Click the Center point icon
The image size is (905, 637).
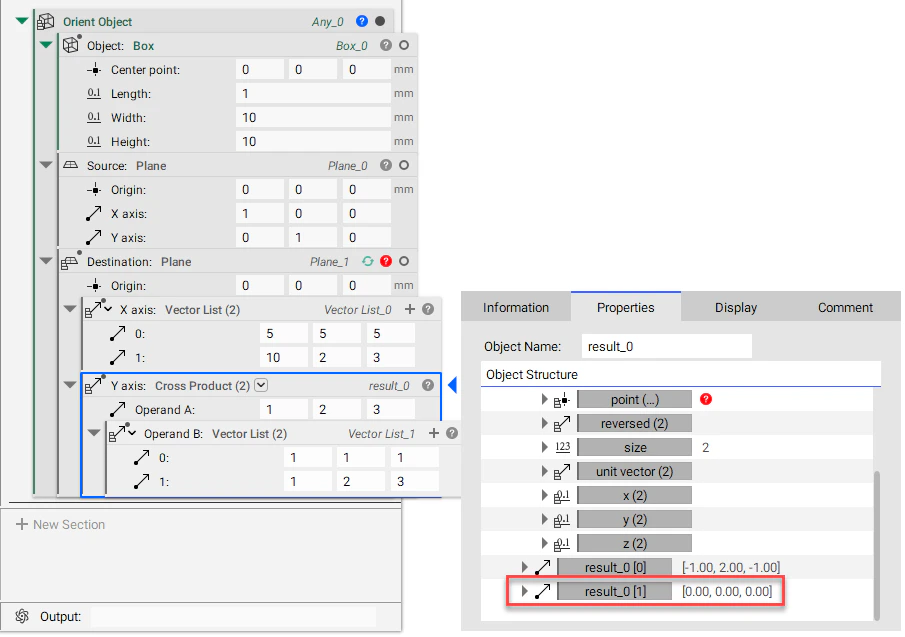pos(94,70)
